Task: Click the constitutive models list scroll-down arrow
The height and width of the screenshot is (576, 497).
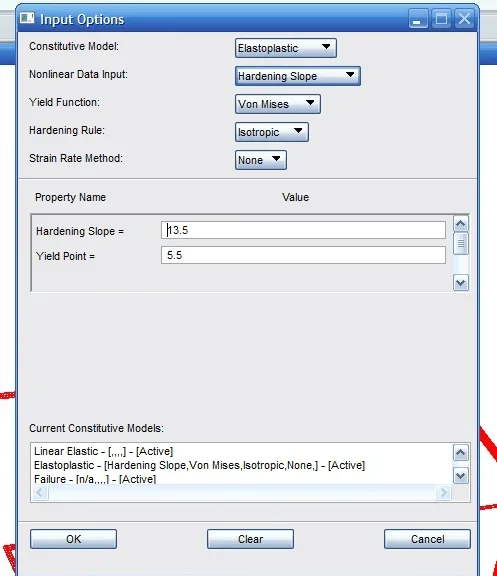Action: coord(461,476)
